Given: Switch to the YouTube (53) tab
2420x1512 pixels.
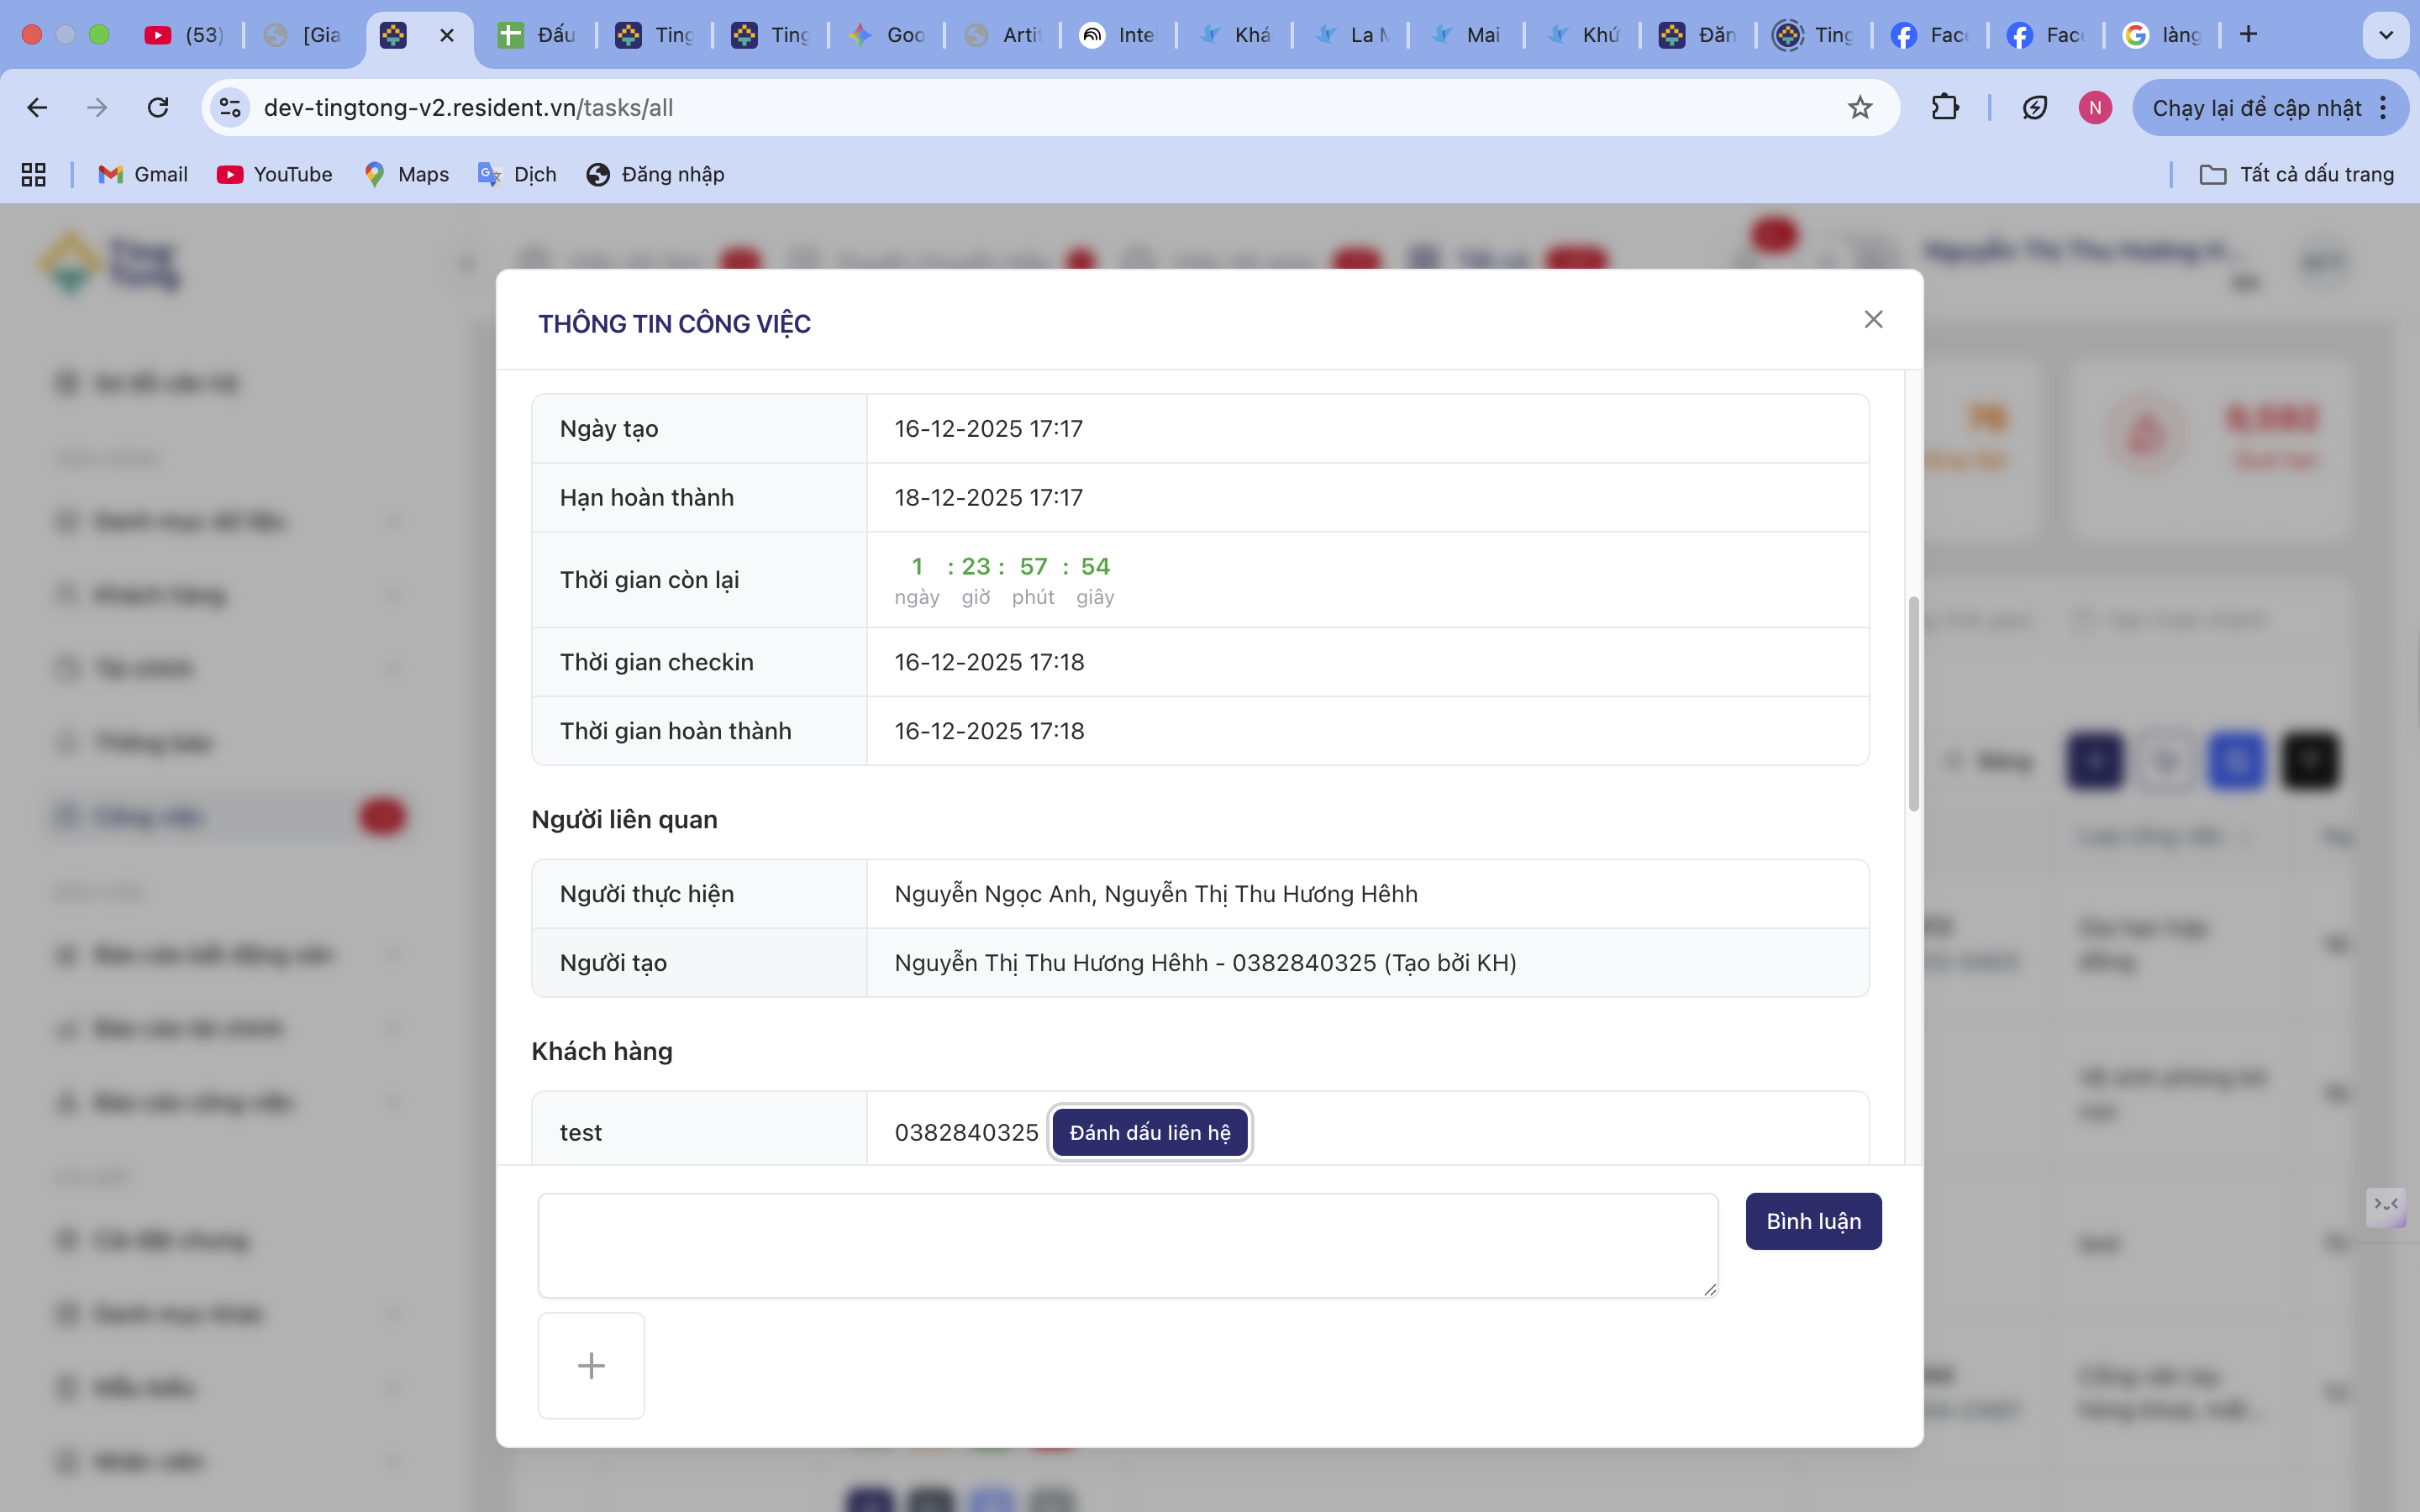Looking at the screenshot, I should pos(185,35).
